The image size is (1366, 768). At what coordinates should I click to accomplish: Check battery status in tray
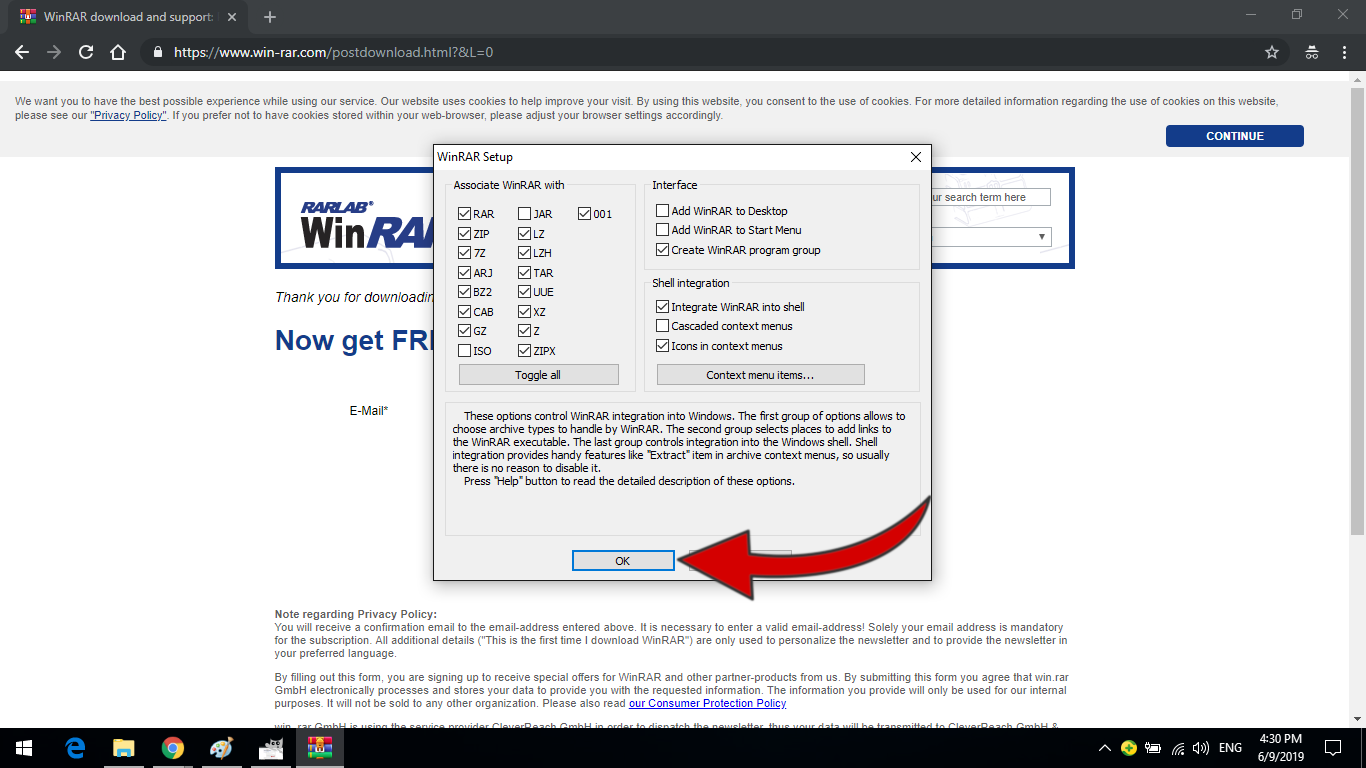(x=1153, y=748)
